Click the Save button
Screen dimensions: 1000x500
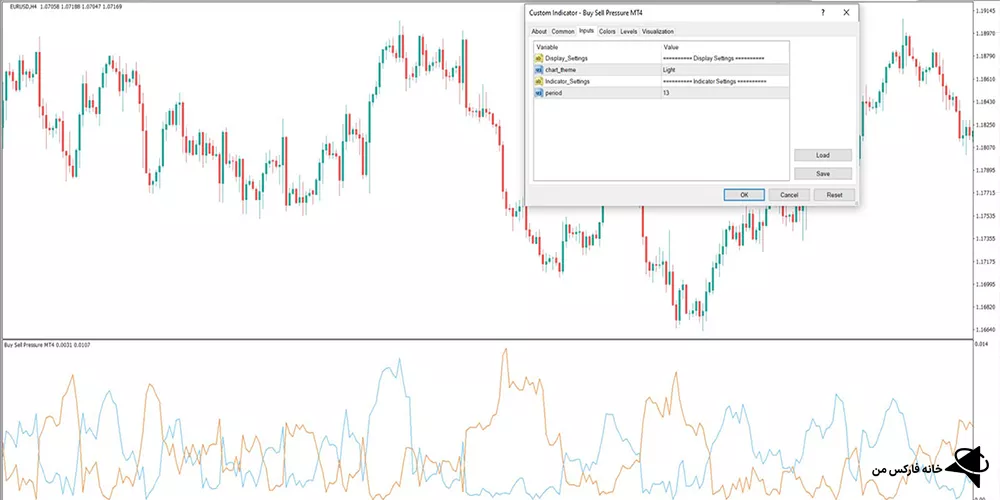[823, 173]
